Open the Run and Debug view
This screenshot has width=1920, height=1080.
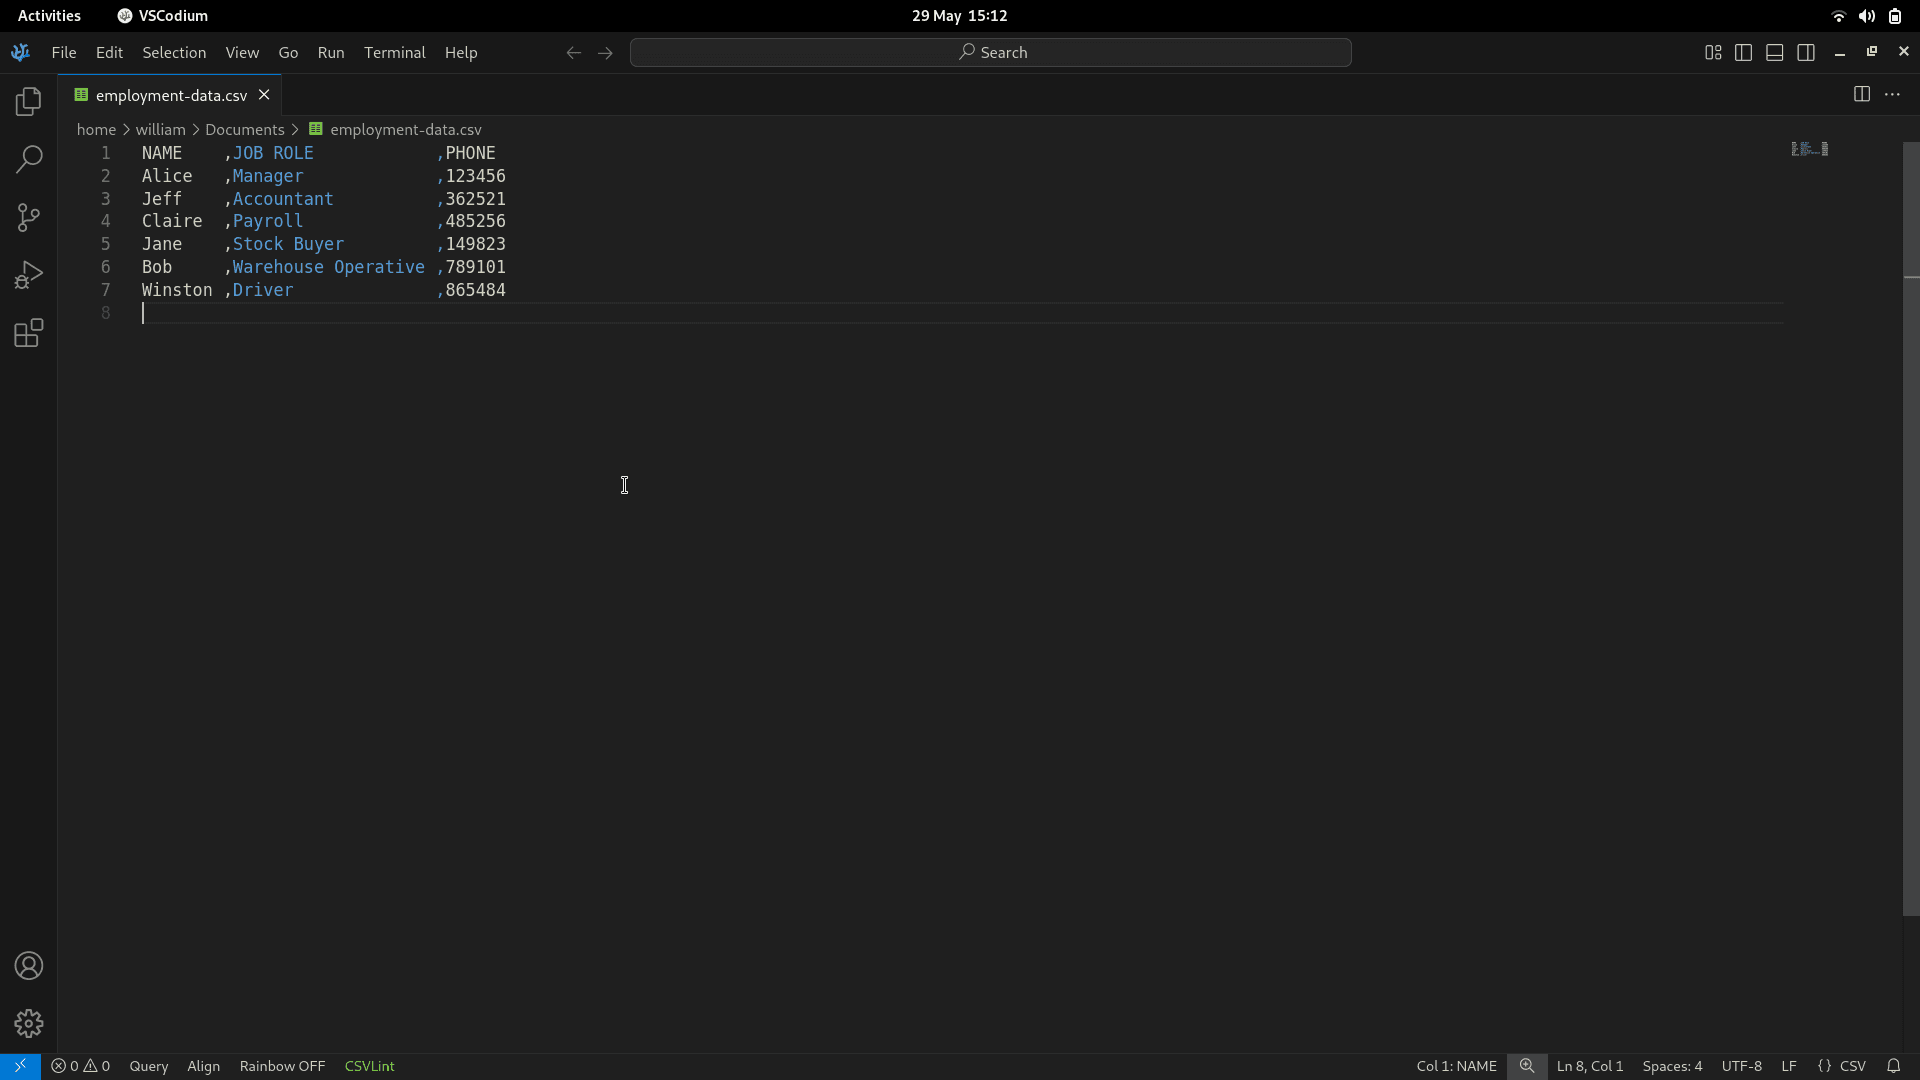pyautogui.click(x=29, y=275)
